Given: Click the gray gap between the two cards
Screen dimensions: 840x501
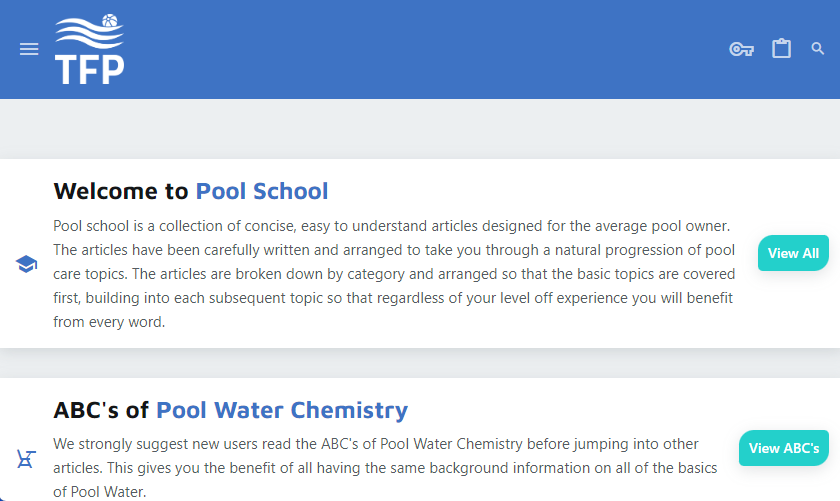Looking at the screenshot, I should coord(420,363).
